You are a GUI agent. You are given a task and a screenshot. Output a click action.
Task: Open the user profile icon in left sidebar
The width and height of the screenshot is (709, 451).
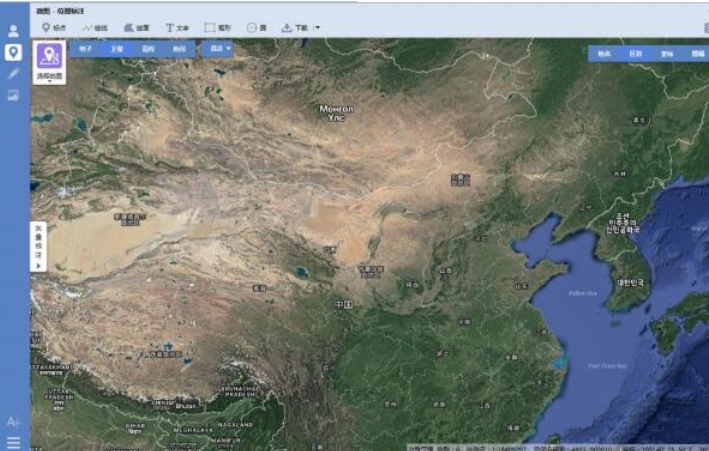[13, 31]
